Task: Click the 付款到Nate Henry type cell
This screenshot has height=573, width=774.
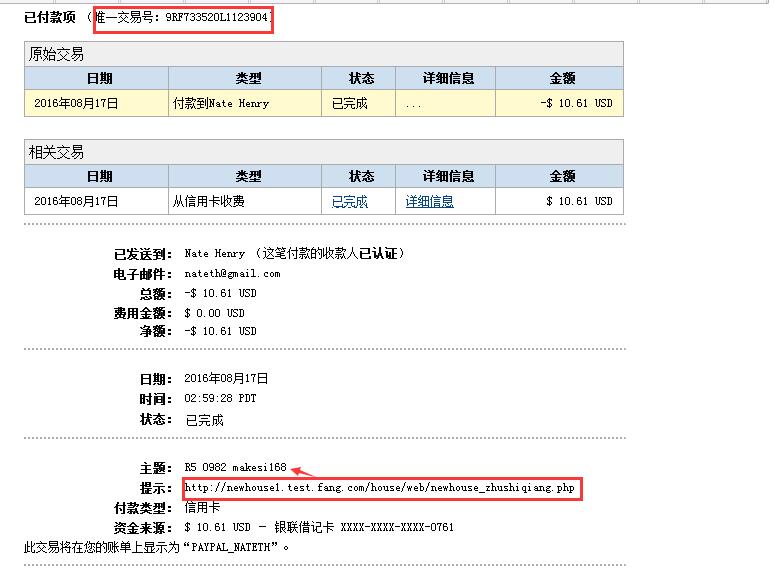Action: click(x=221, y=103)
